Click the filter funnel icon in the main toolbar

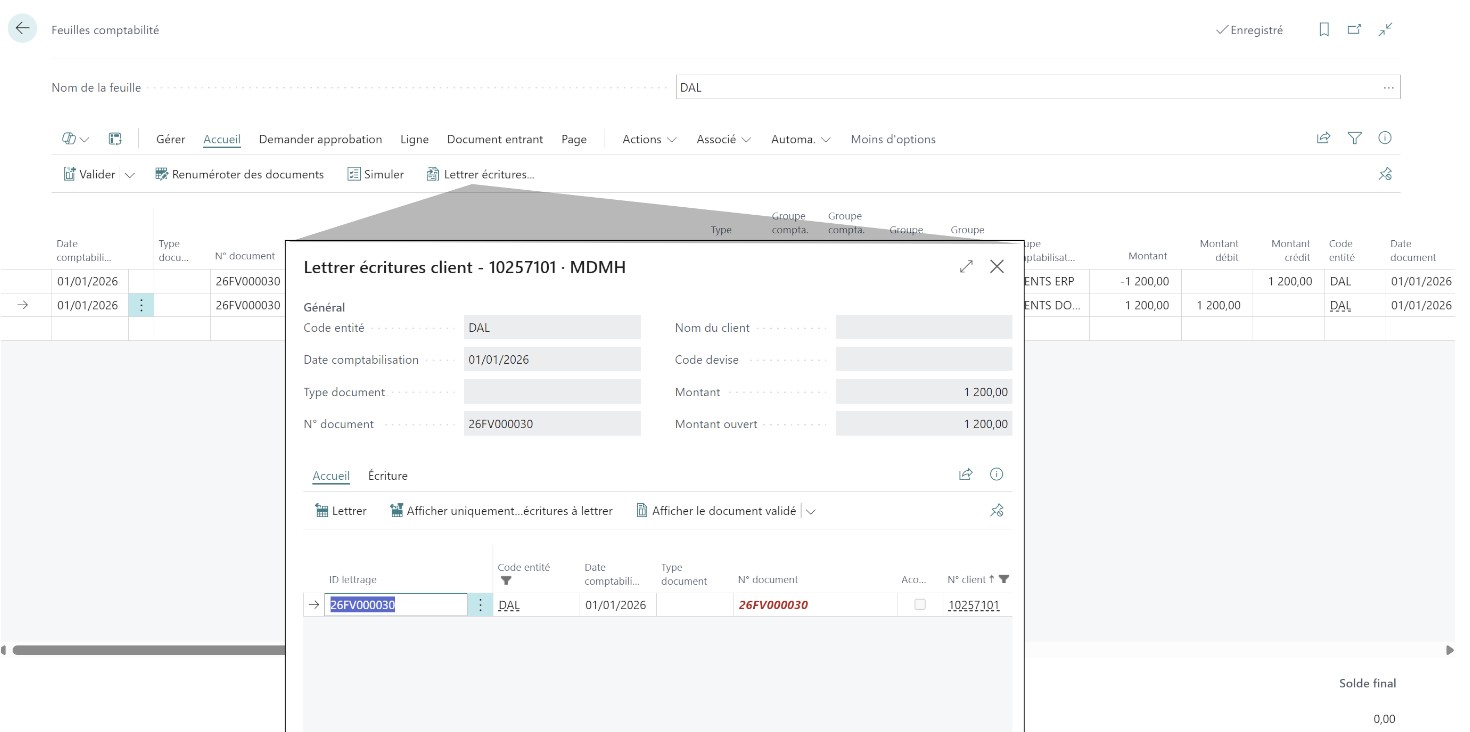[1354, 139]
